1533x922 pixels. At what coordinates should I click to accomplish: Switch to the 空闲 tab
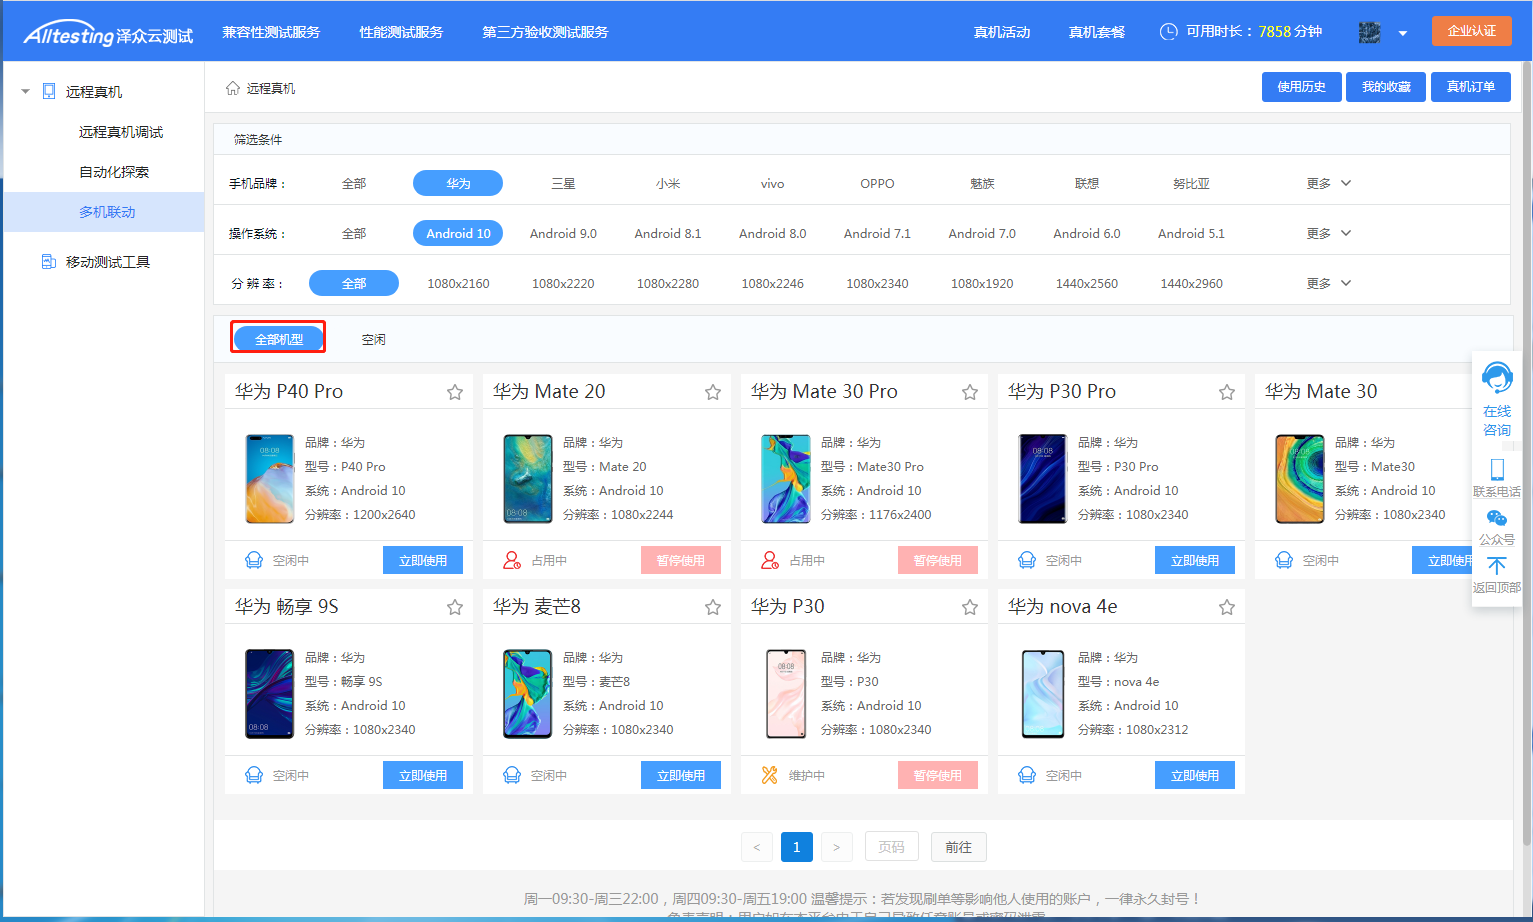(374, 339)
